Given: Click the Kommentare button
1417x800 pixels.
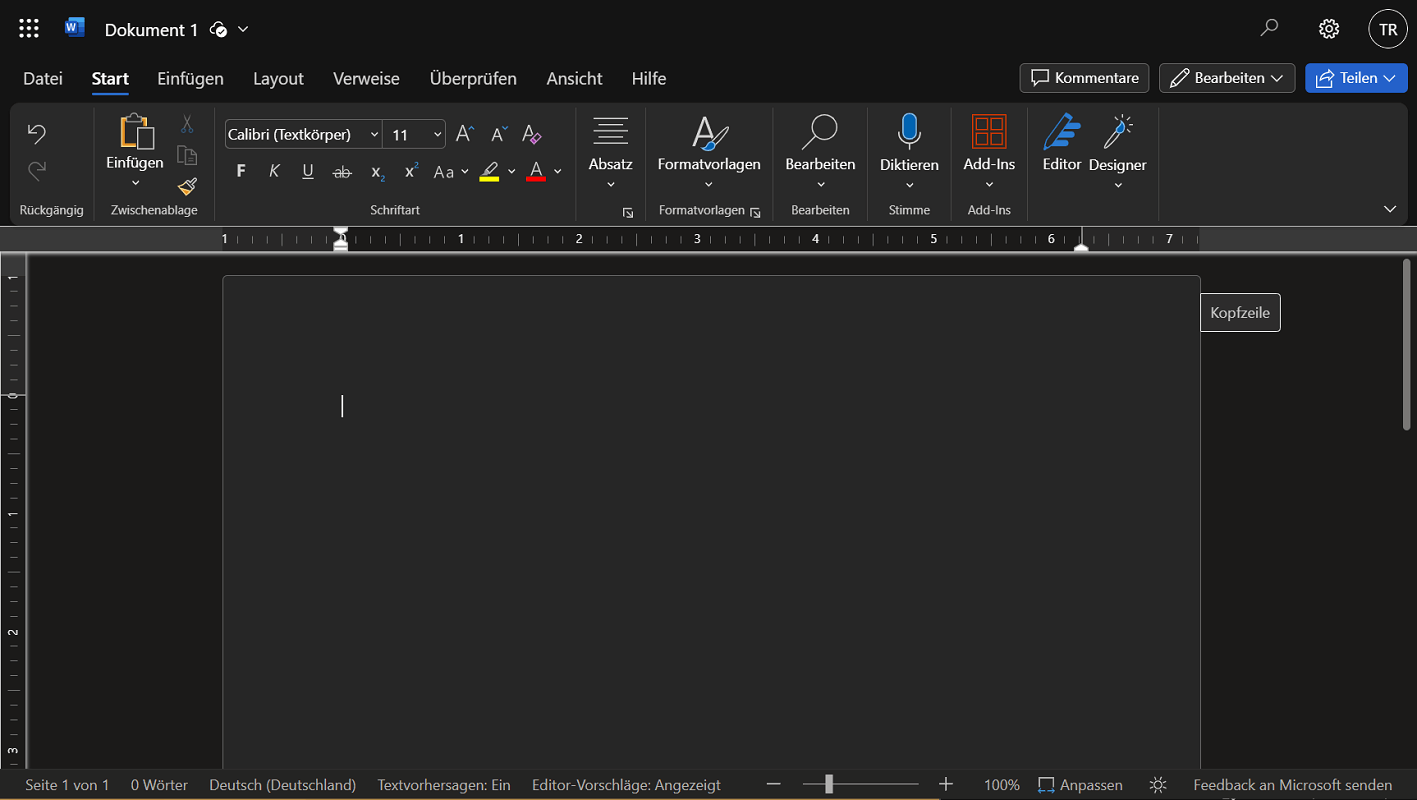Looking at the screenshot, I should click(x=1084, y=78).
